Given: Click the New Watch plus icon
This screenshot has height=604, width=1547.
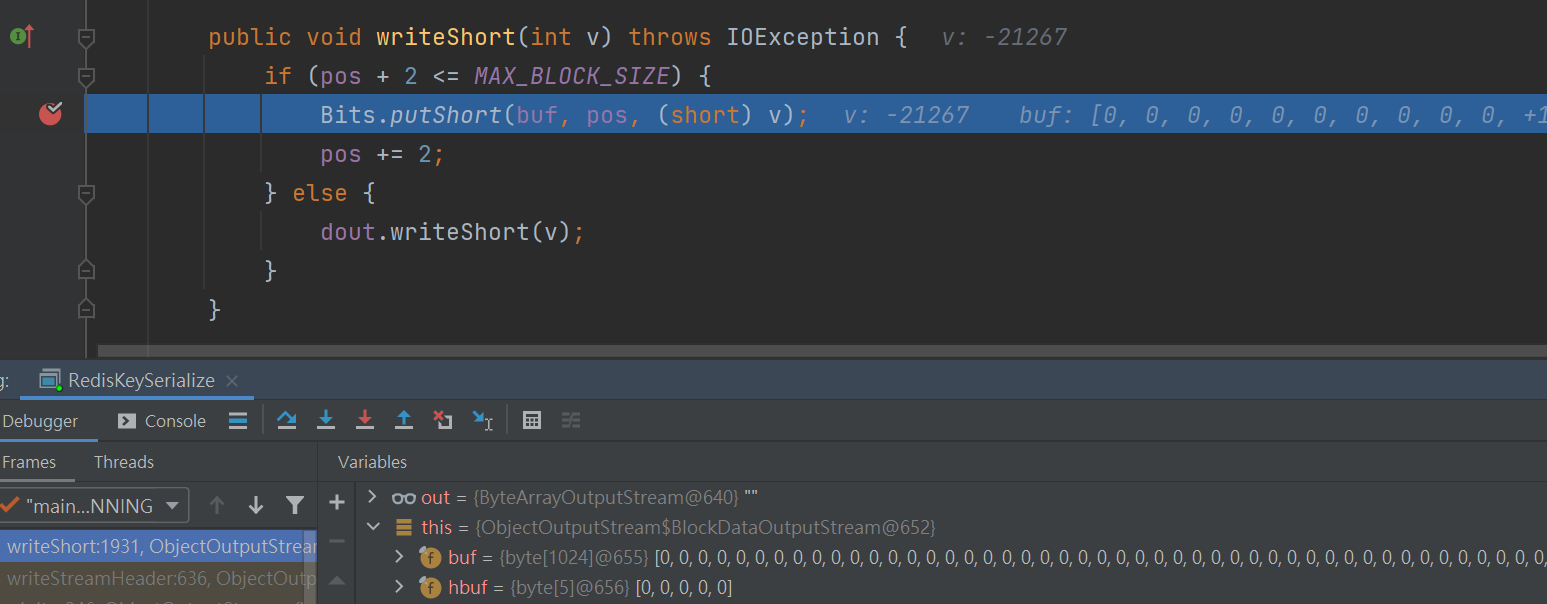Looking at the screenshot, I should (337, 502).
